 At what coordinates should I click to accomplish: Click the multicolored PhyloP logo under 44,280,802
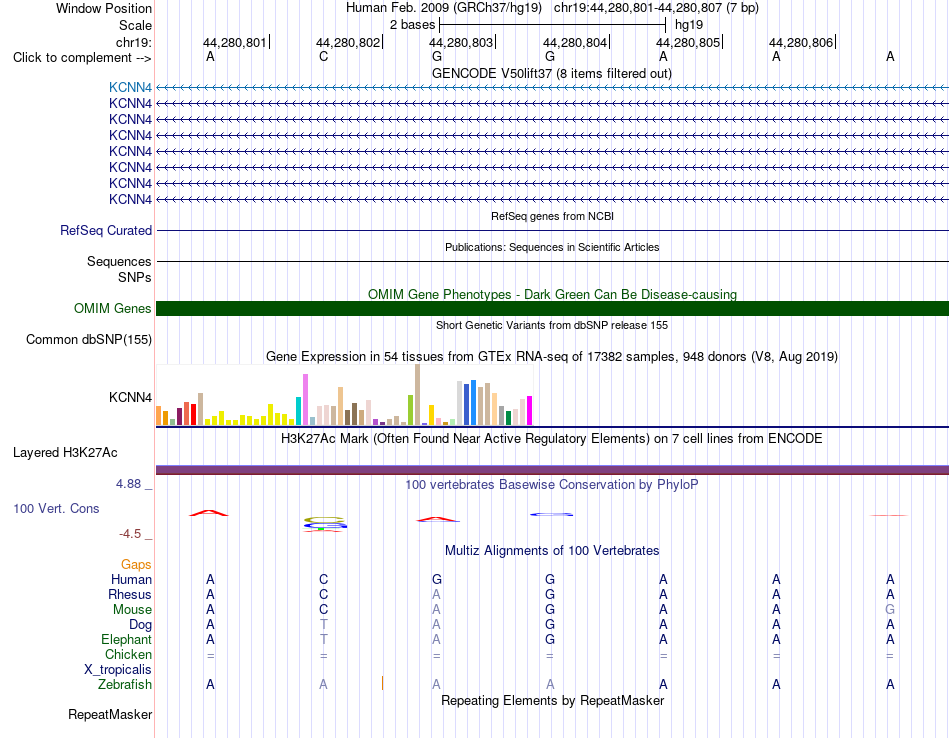pos(325,524)
